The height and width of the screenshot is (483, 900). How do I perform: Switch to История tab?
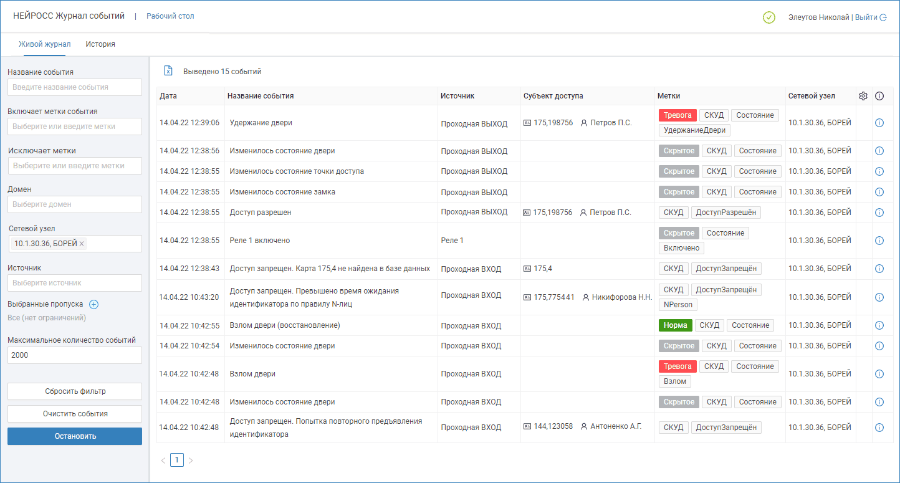(x=100, y=44)
